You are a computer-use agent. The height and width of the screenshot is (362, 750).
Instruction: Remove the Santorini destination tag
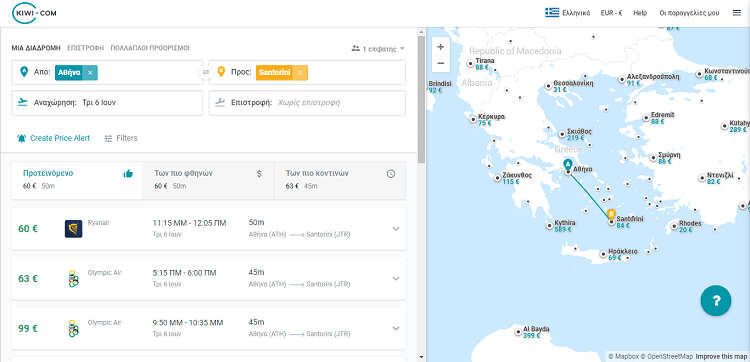tap(300, 73)
